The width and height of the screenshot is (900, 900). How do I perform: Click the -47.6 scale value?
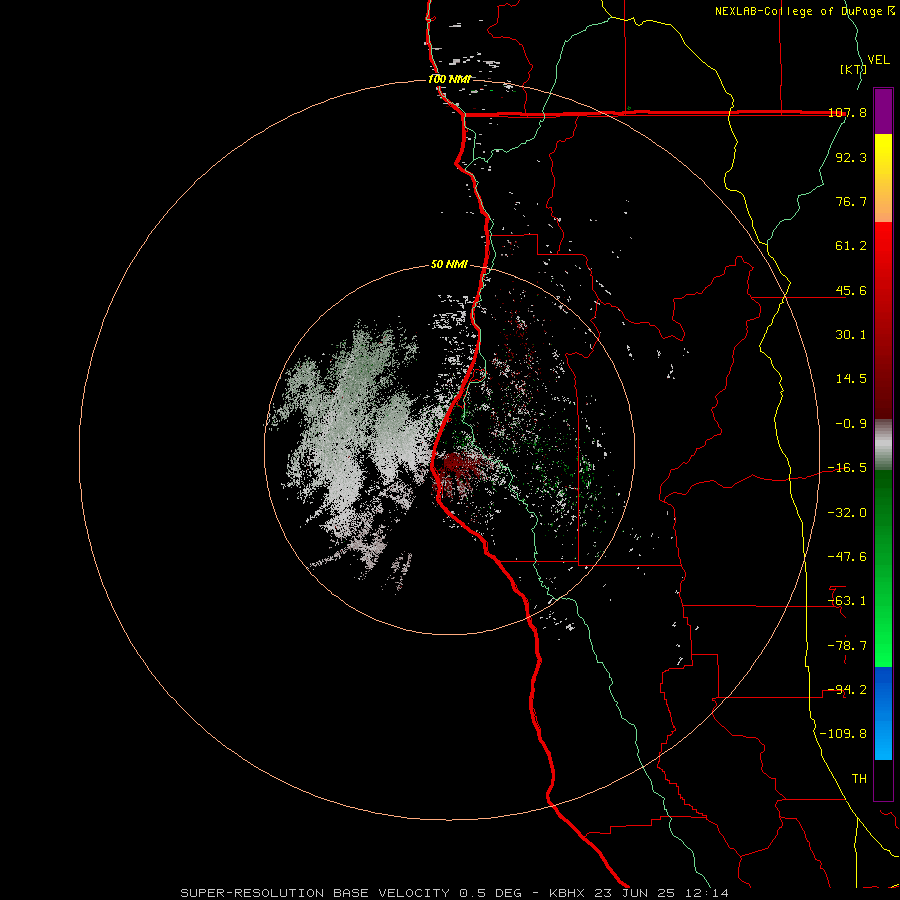pos(848,557)
